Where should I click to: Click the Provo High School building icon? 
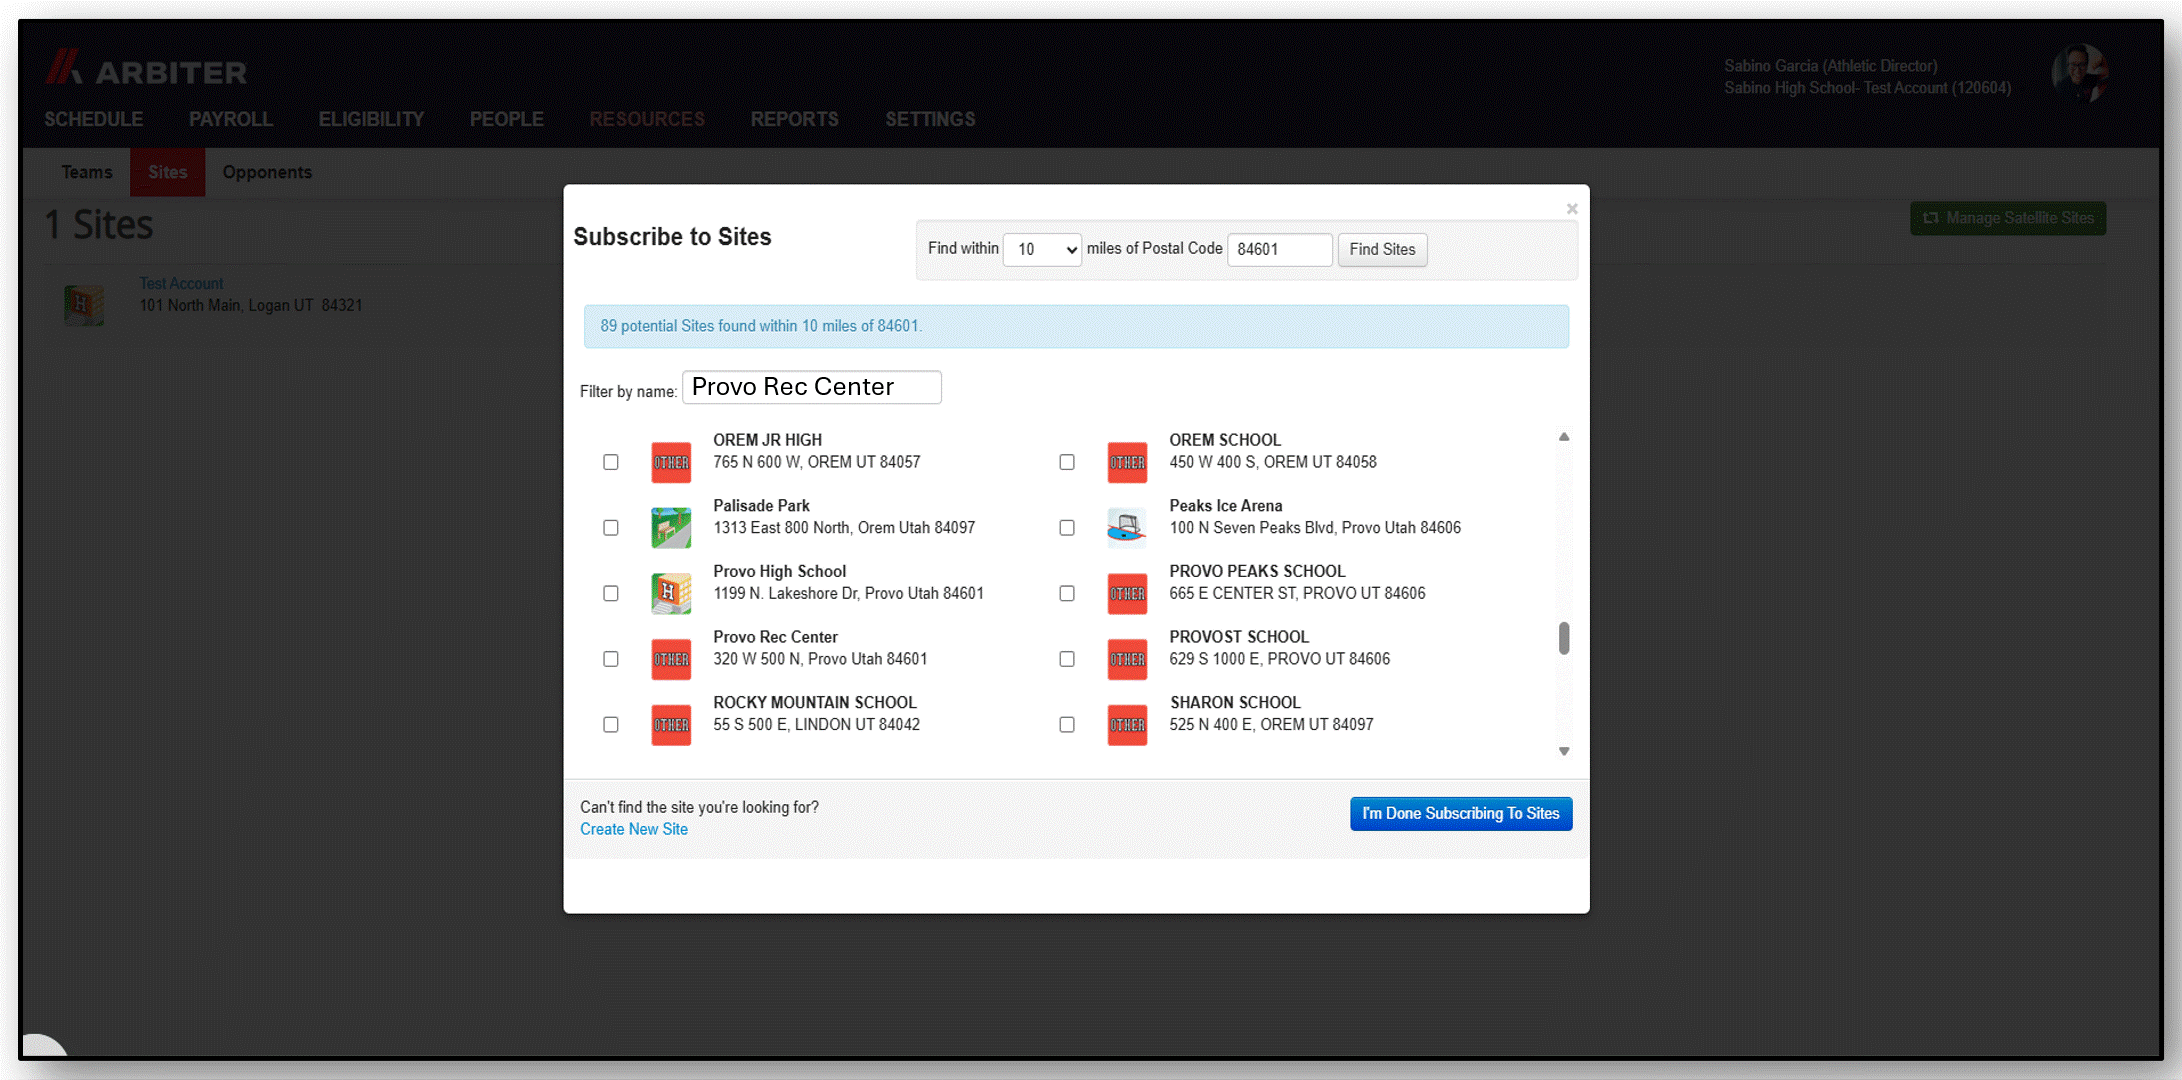[671, 593]
